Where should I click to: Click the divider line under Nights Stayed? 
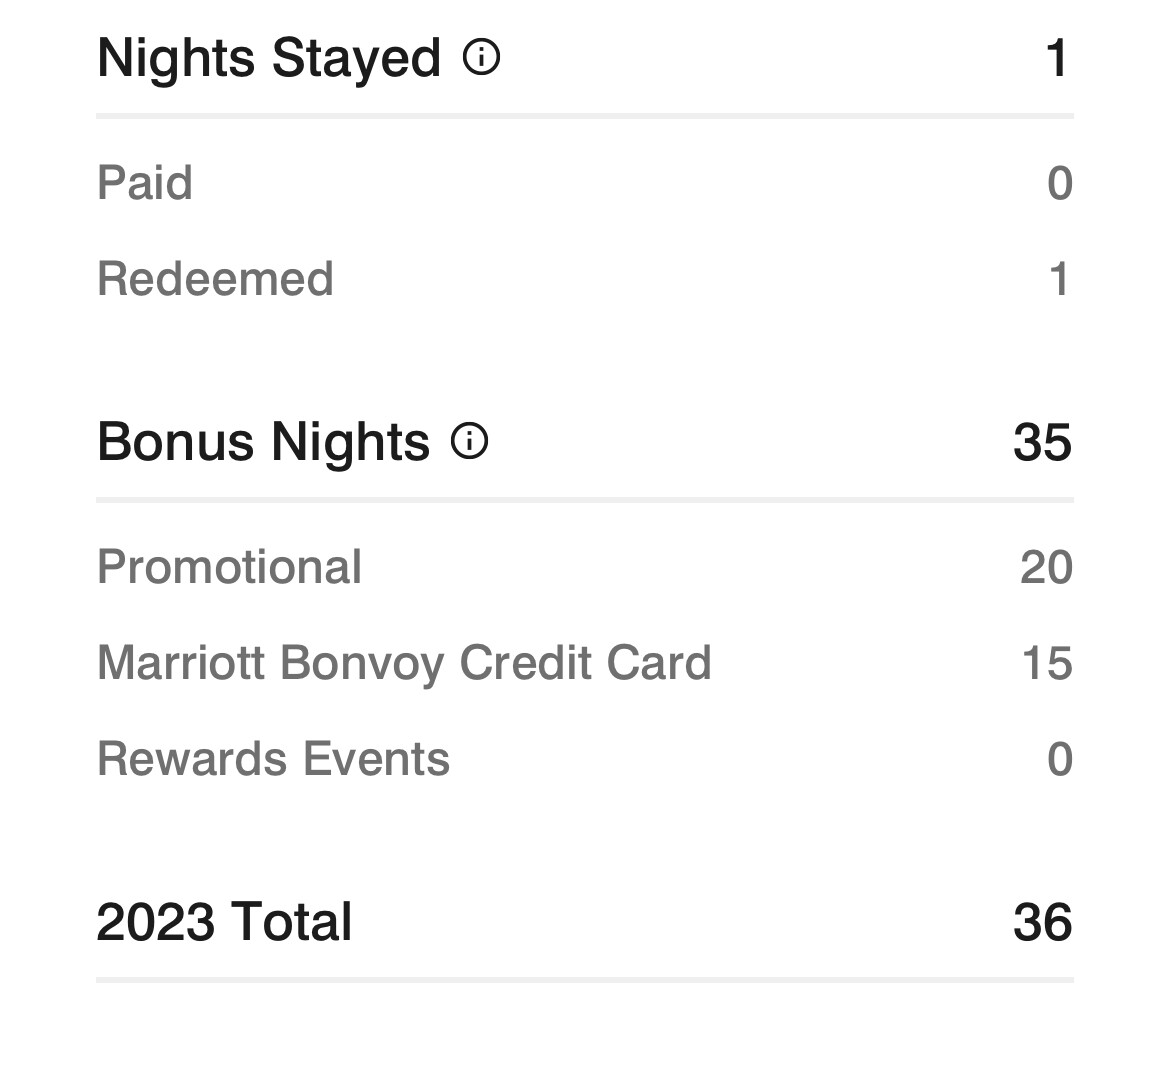coord(585,116)
